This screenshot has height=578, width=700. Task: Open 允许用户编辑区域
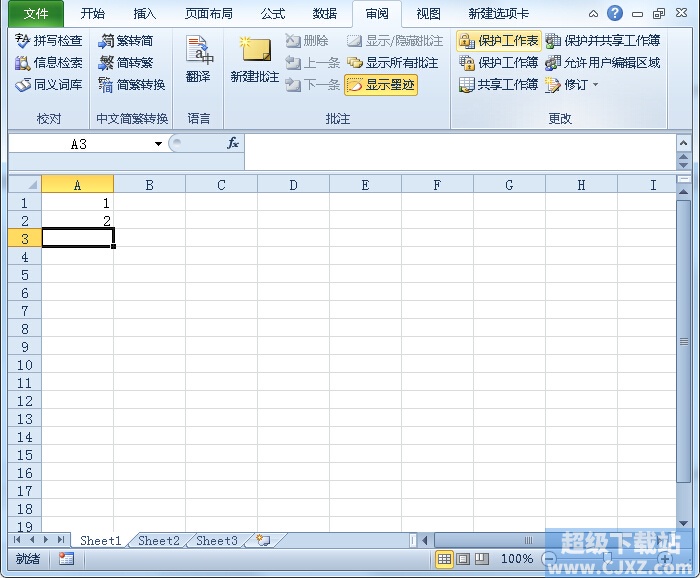pyautogui.click(x=603, y=62)
